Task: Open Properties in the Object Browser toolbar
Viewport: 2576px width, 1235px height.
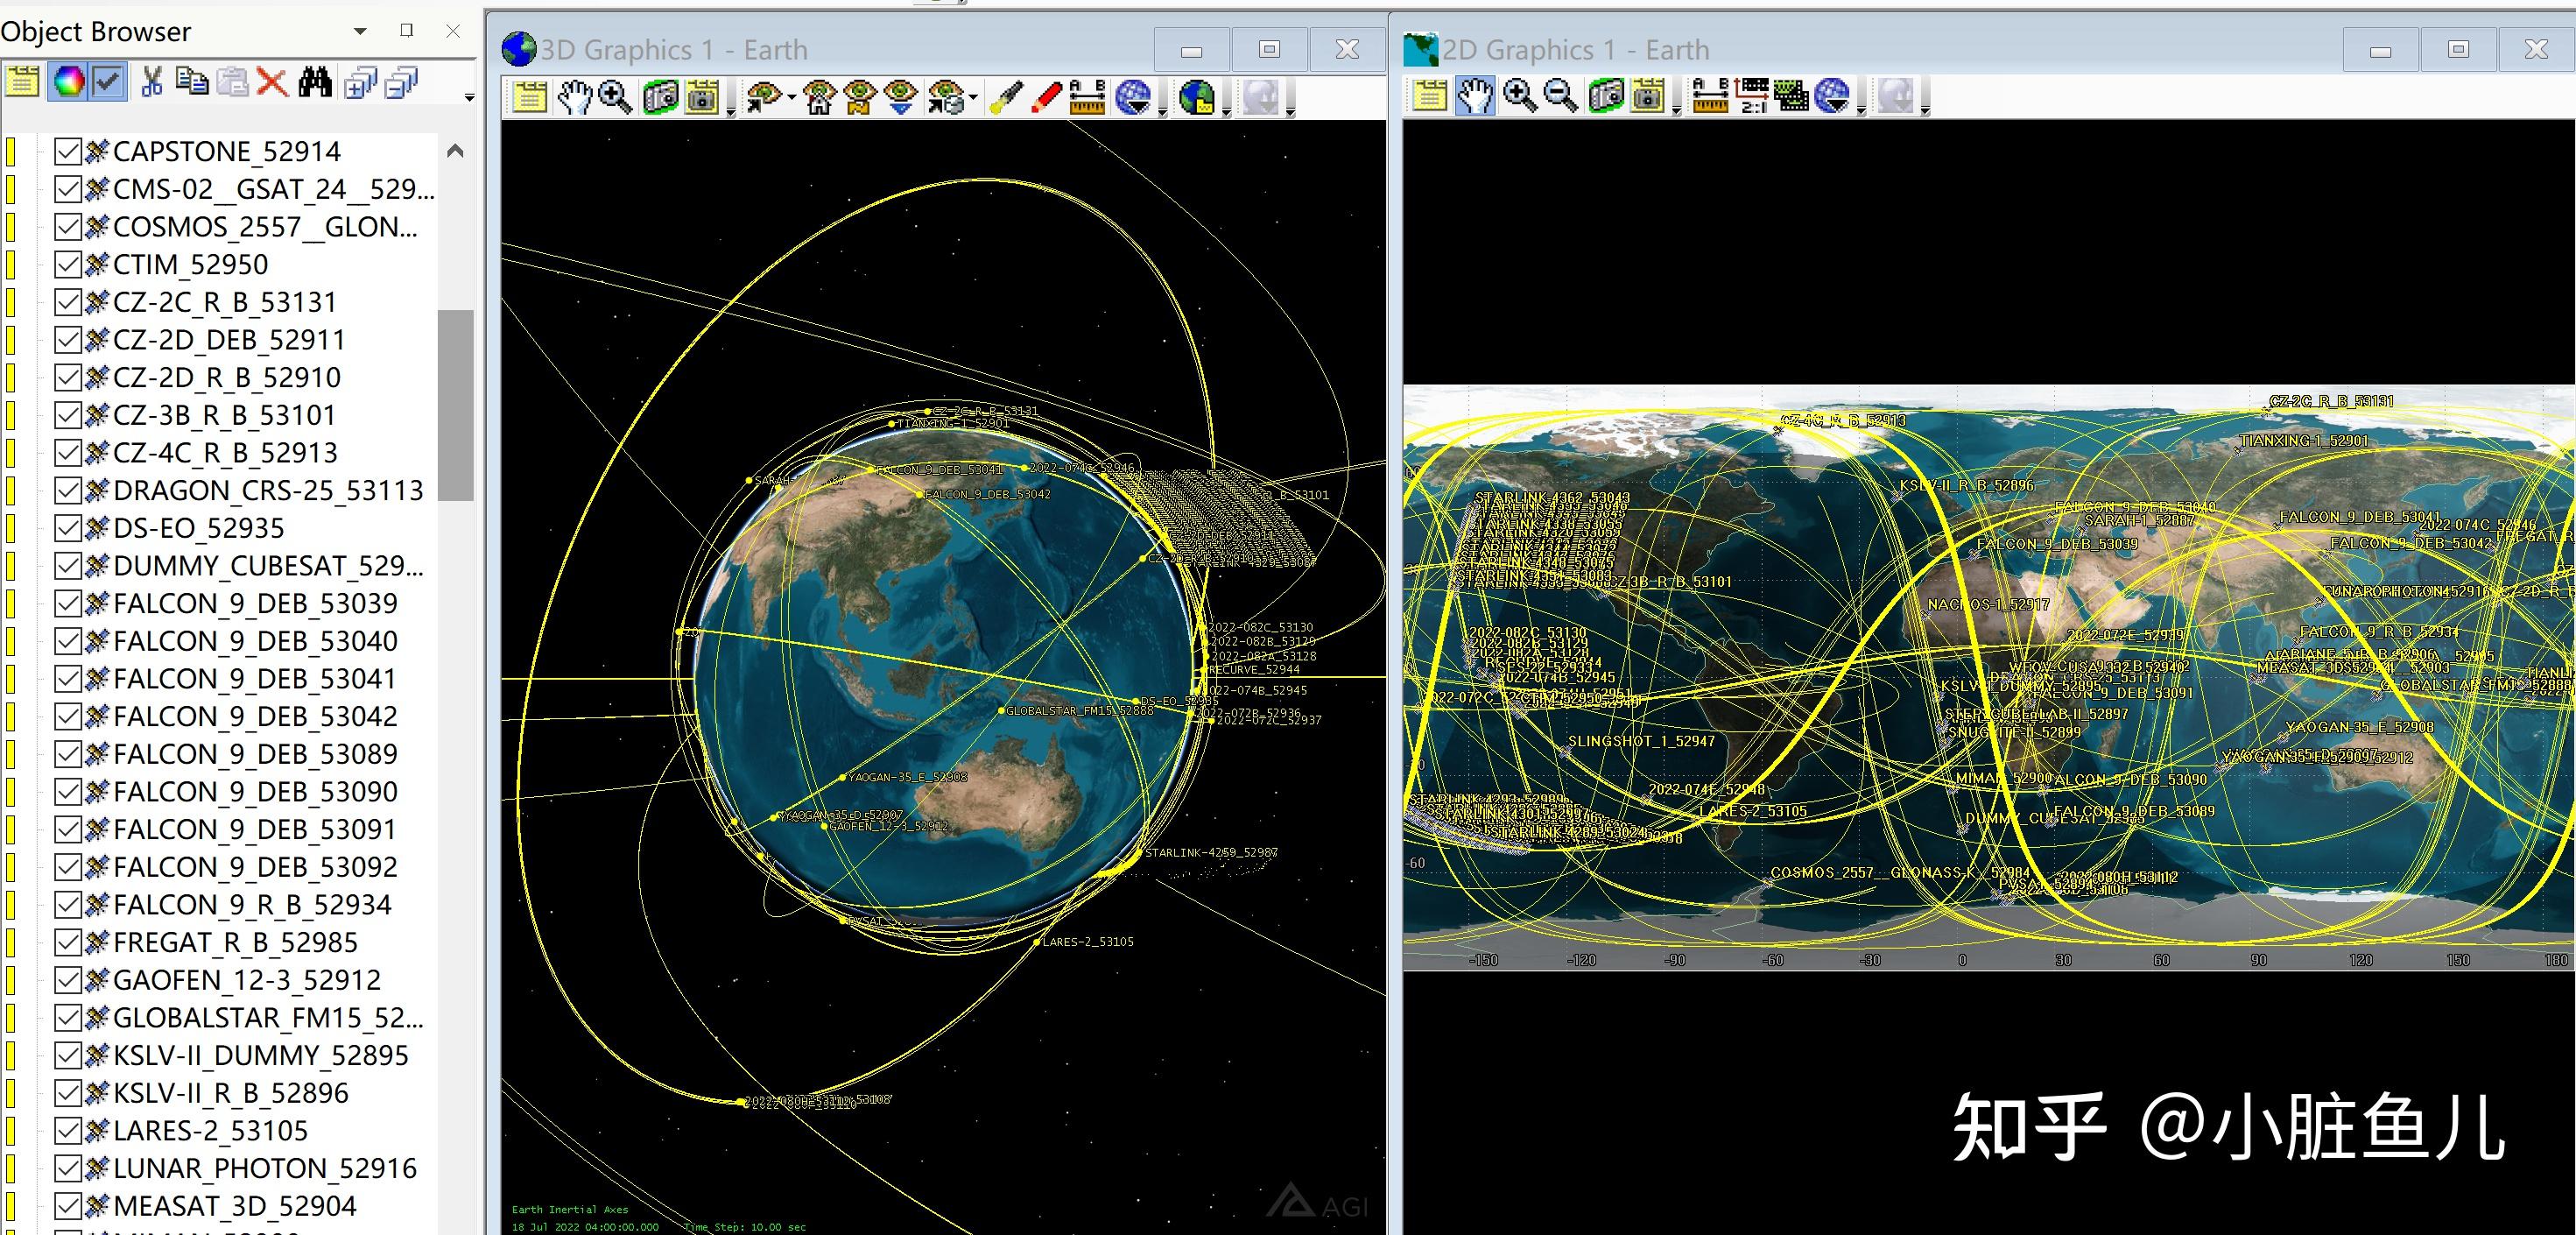Action: tap(22, 82)
